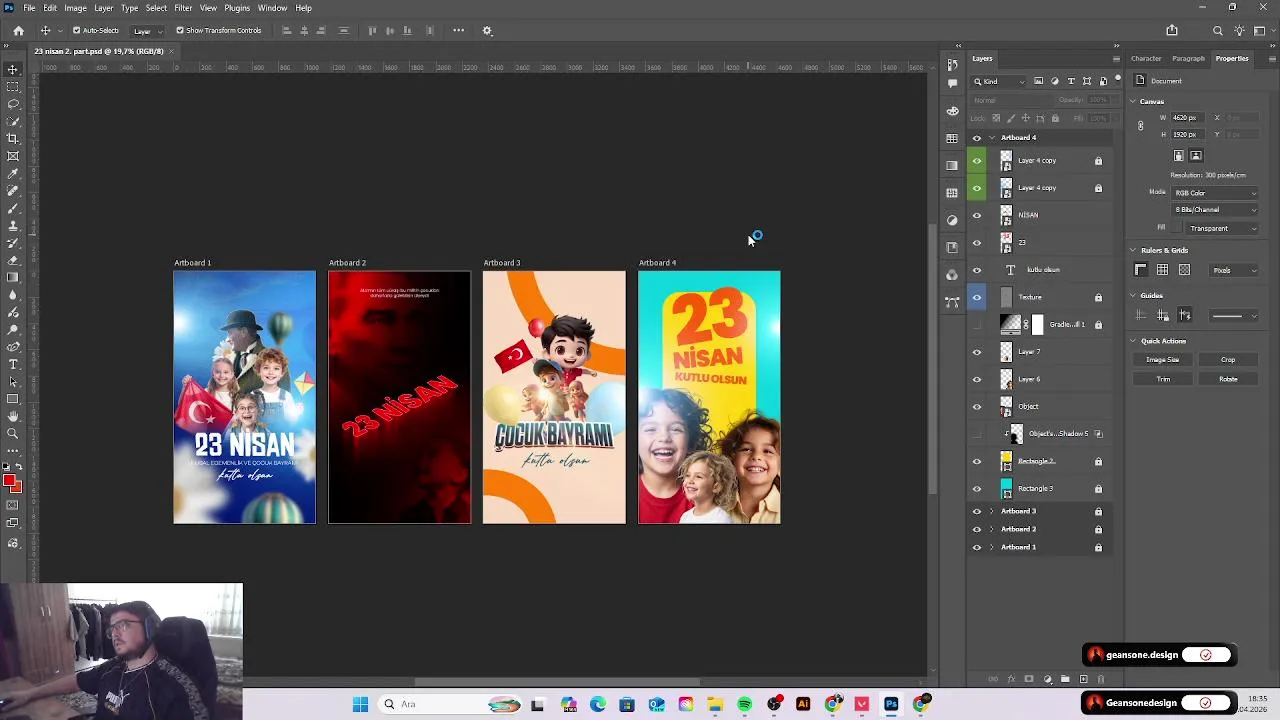Image resolution: width=1280 pixels, height=720 pixels.
Task: Select the Zoom tool
Action: pyautogui.click(x=13, y=433)
